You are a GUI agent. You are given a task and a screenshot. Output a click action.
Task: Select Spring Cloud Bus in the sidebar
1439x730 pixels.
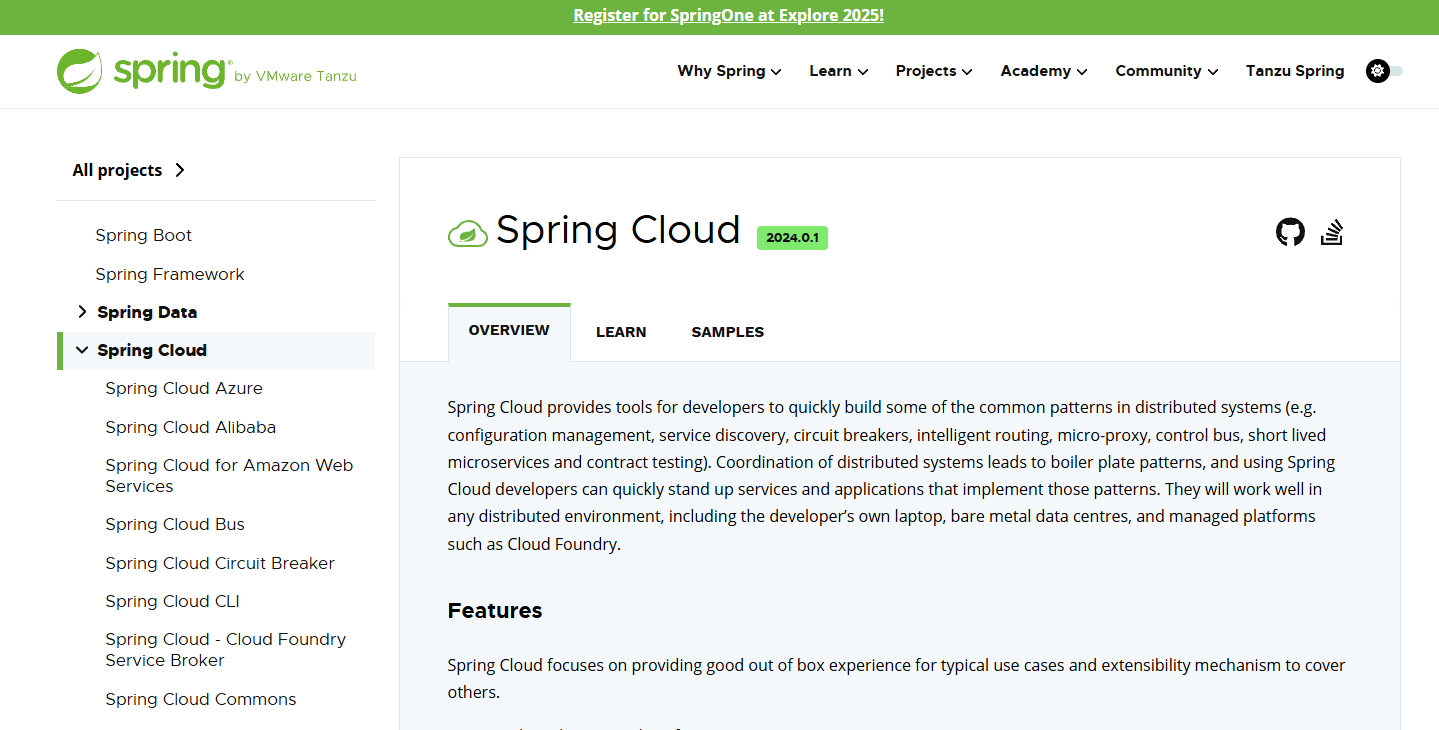click(x=175, y=524)
